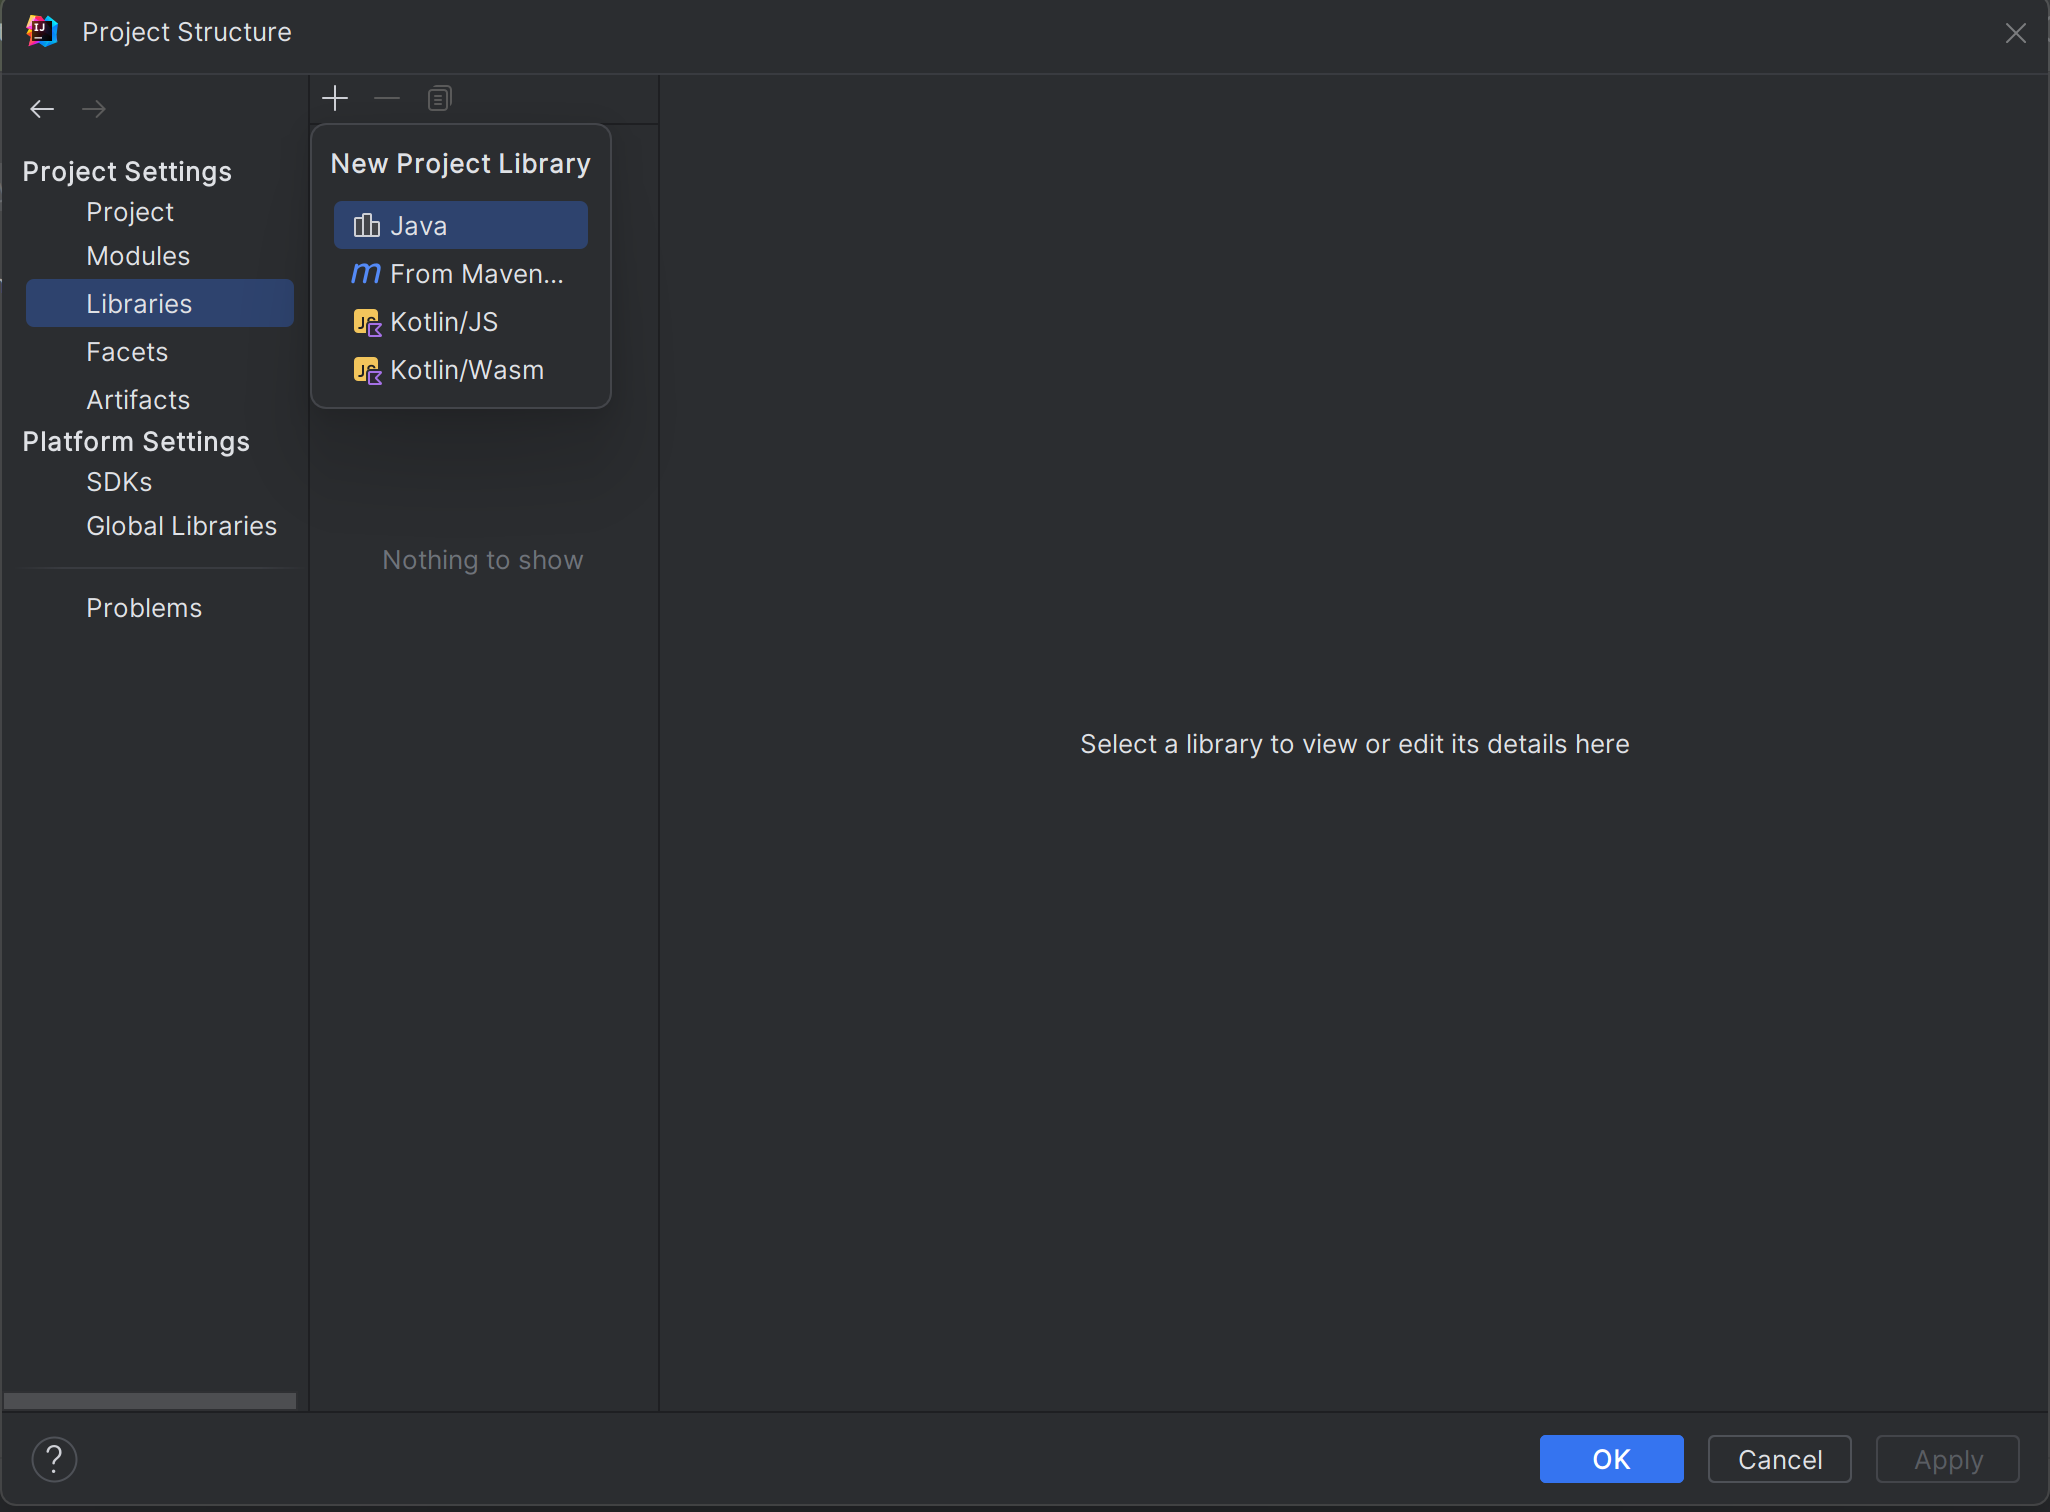Click the Platform Settings heading
This screenshot has width=2050, height=1512.
coord(136,442)
